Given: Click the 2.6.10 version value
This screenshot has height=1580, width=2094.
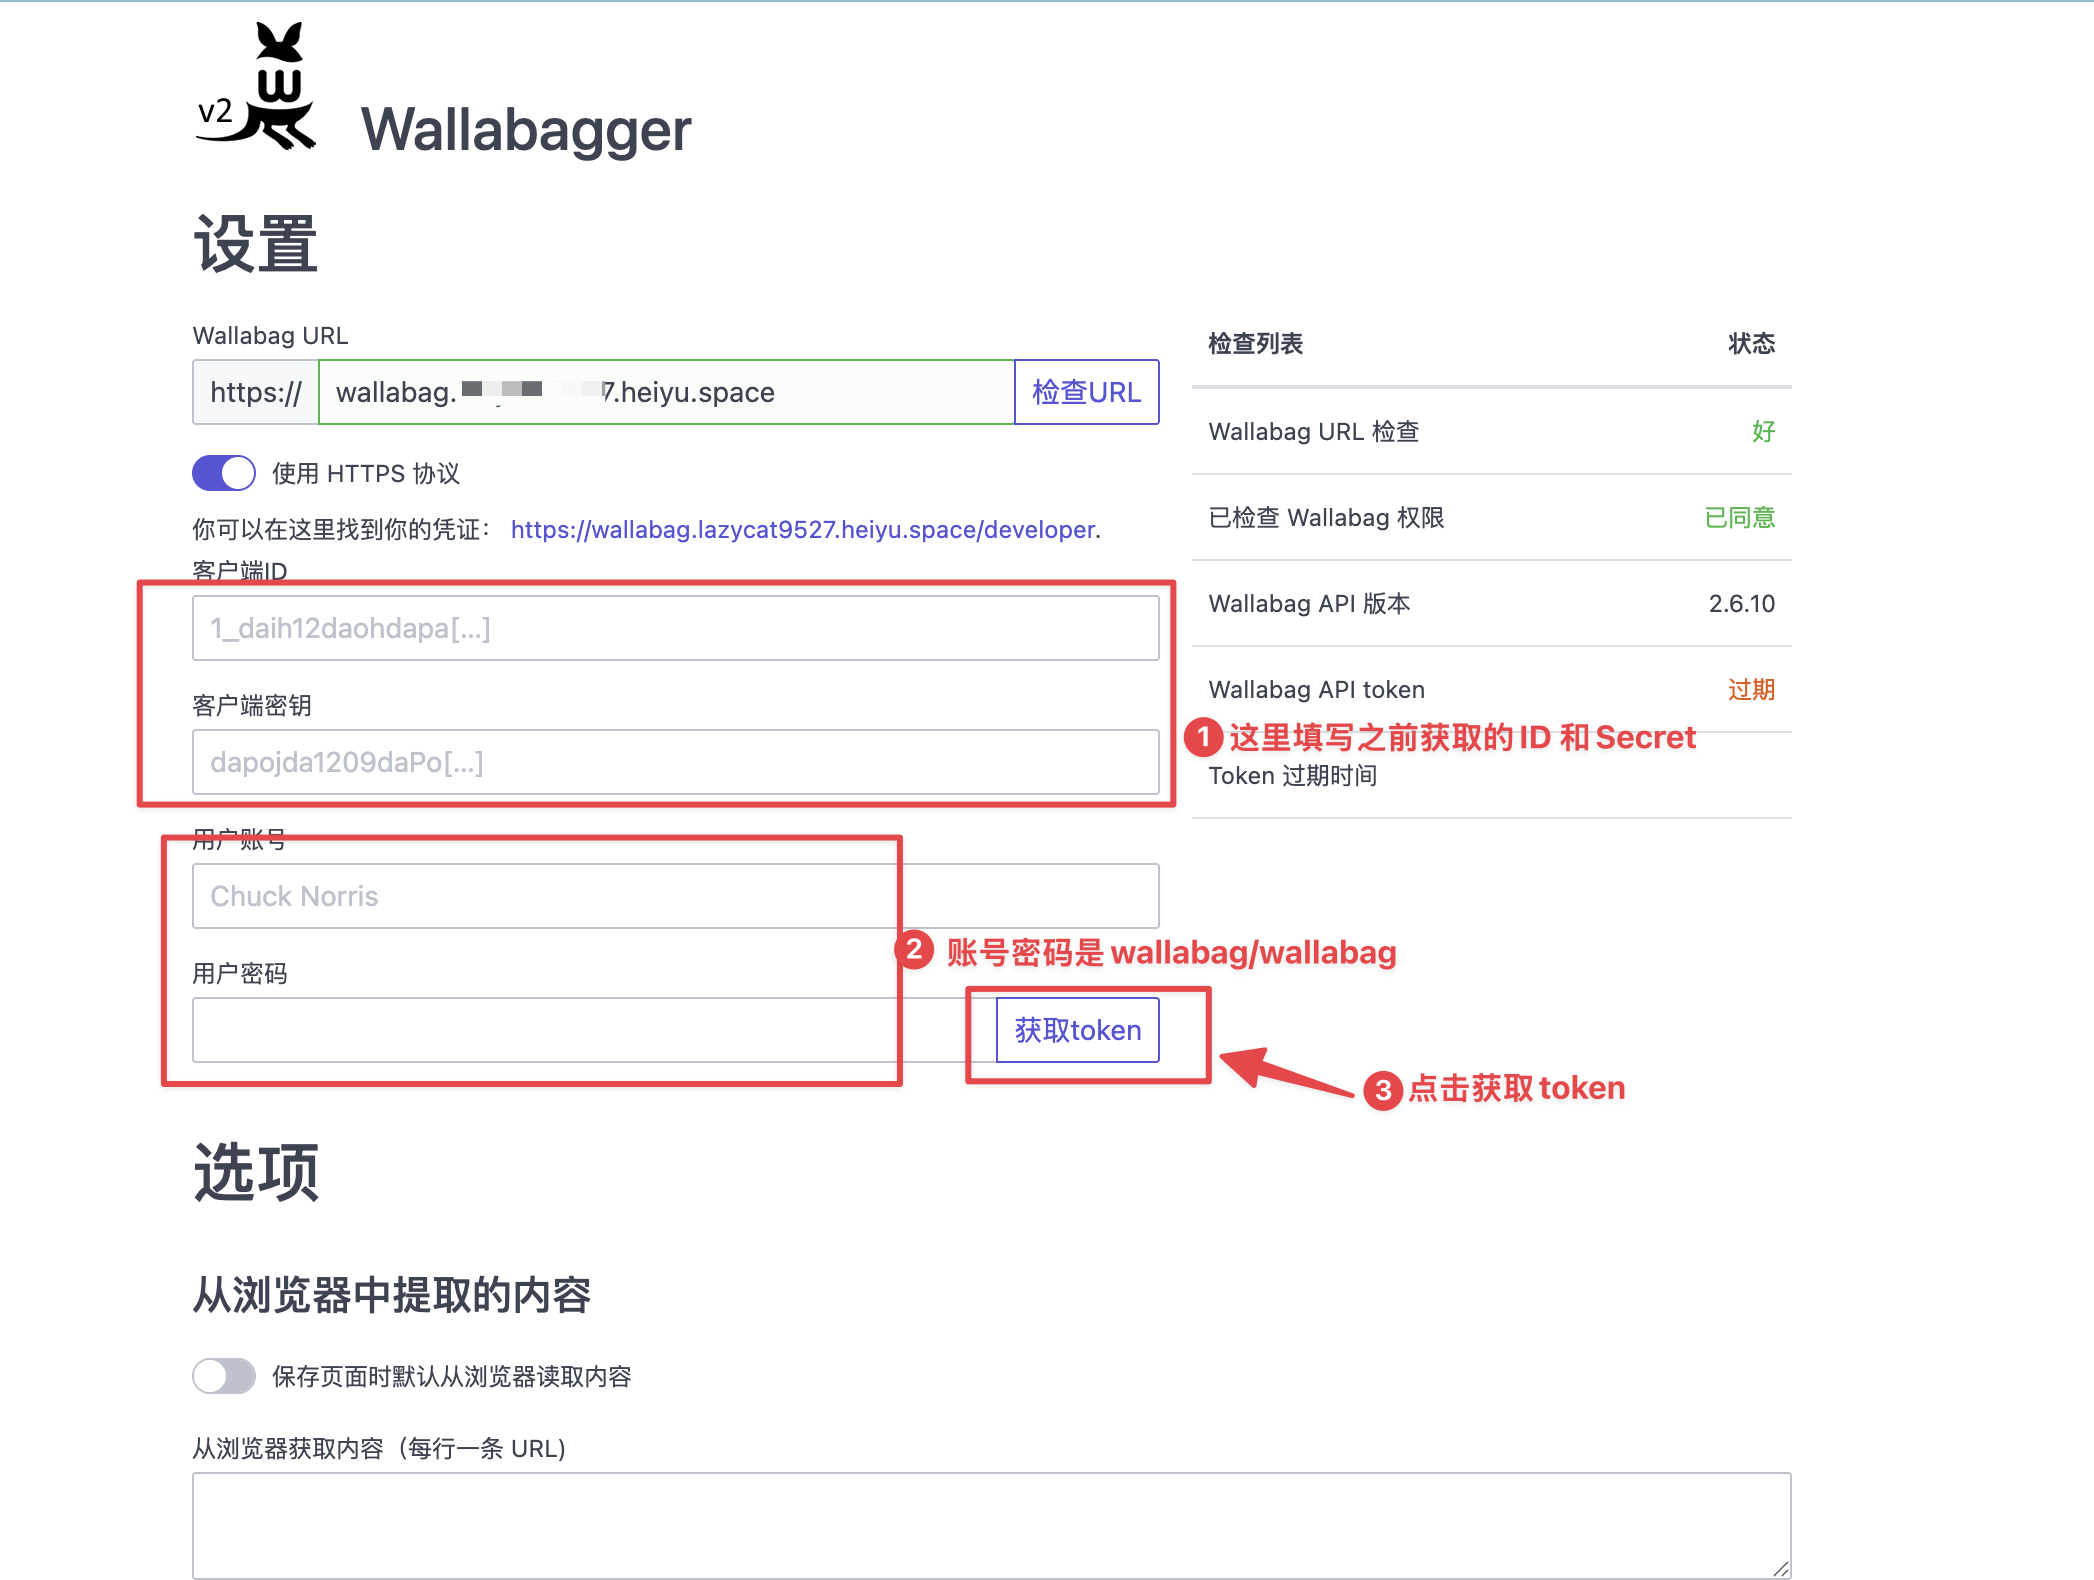Looking at the screenshot, I should click(x=1741, y=604).
